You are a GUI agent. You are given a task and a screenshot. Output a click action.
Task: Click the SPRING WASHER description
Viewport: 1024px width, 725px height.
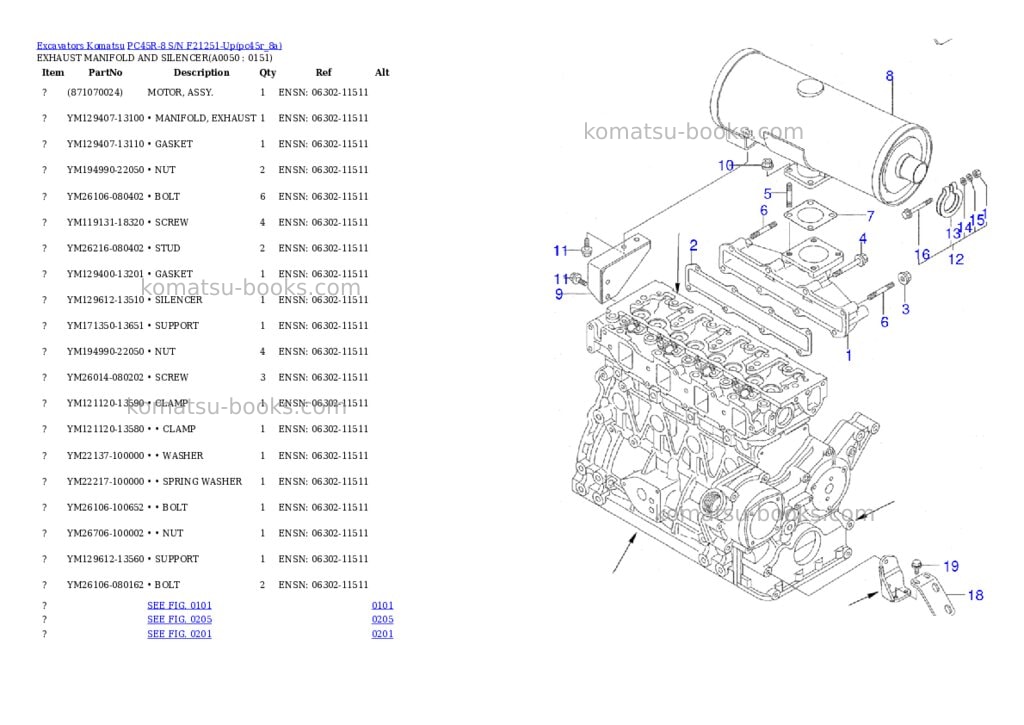point(202,481)
